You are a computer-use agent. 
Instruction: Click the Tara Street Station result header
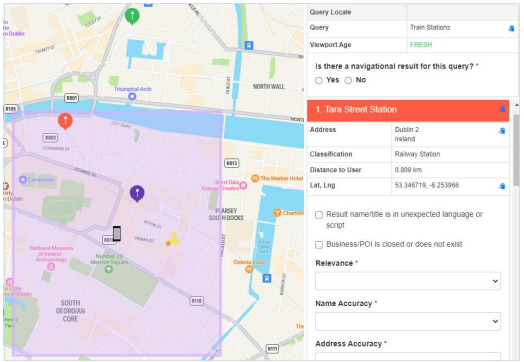[408, 110]
